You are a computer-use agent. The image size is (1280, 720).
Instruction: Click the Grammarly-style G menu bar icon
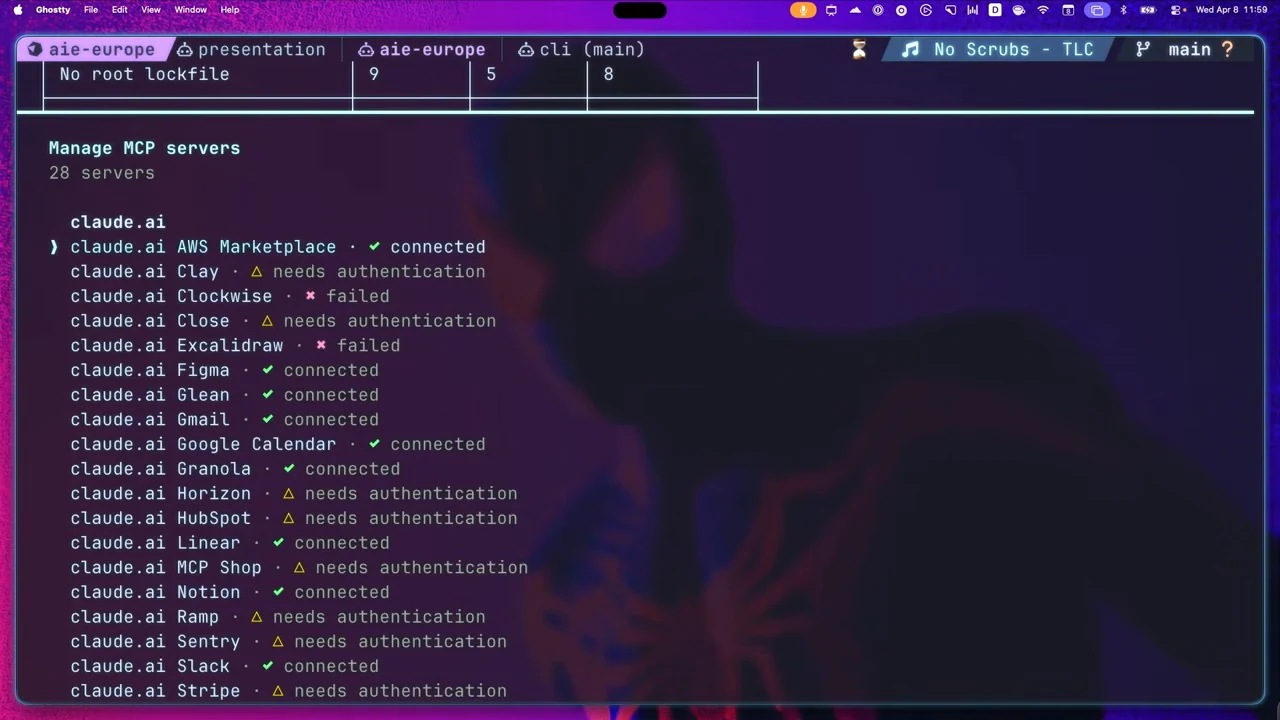[x=926, y=10]
